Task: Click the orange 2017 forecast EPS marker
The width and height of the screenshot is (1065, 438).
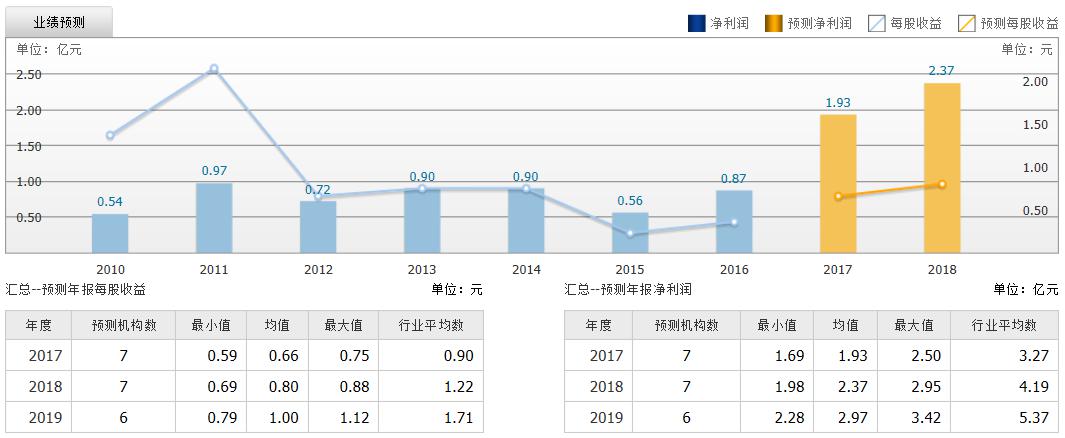Action: [838, 196]
